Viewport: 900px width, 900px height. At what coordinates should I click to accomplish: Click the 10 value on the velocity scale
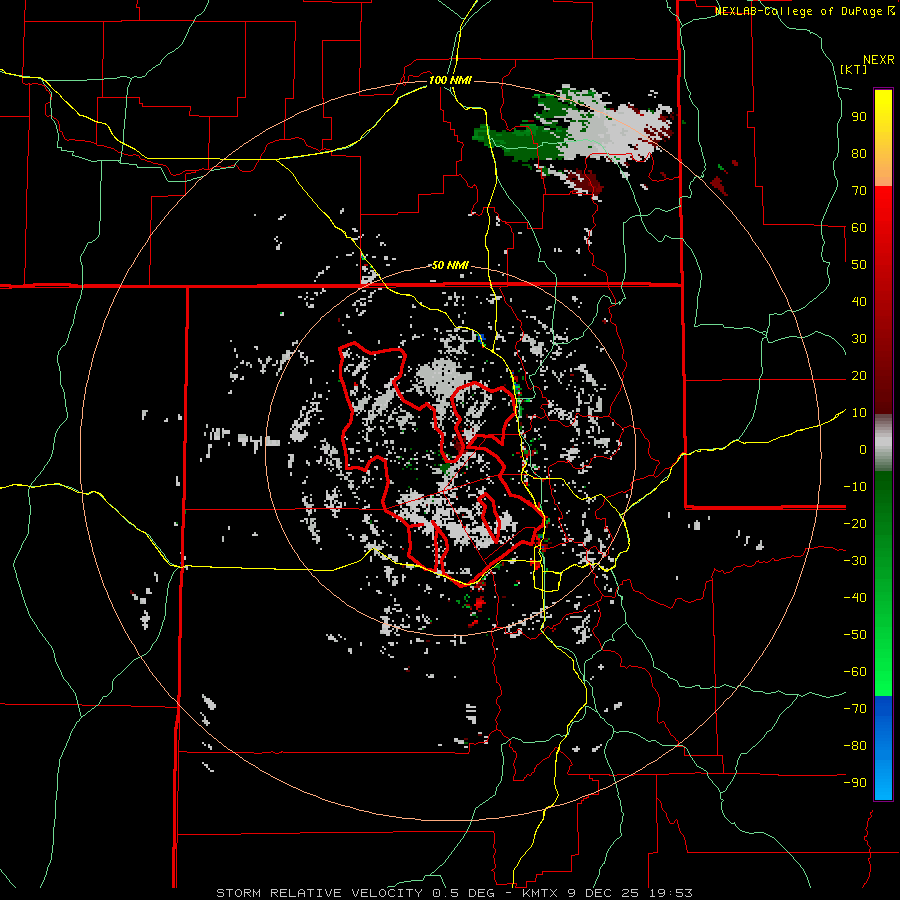[x=859, y=413]
